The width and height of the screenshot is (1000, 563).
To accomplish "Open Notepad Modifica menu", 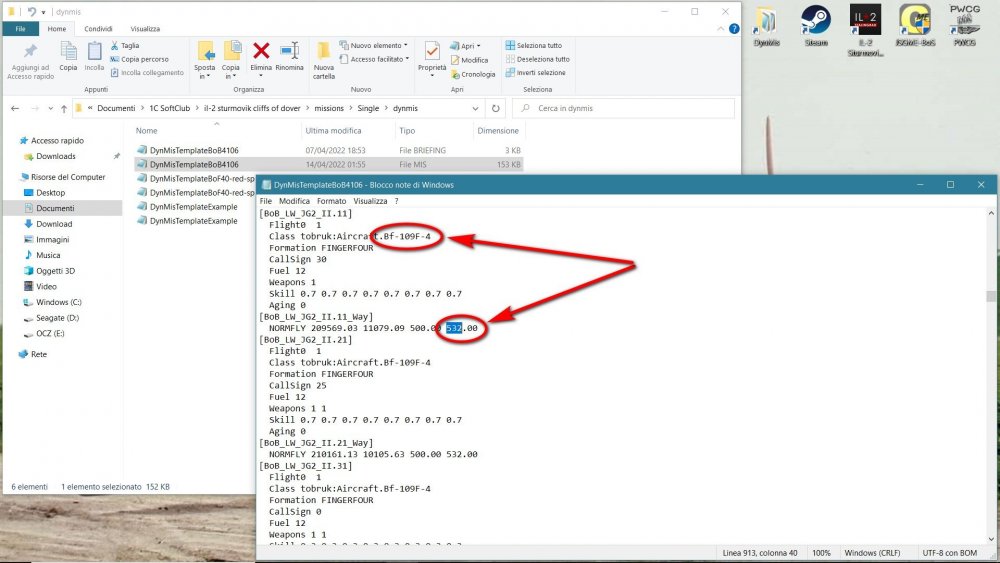I will tap(294, 201).
